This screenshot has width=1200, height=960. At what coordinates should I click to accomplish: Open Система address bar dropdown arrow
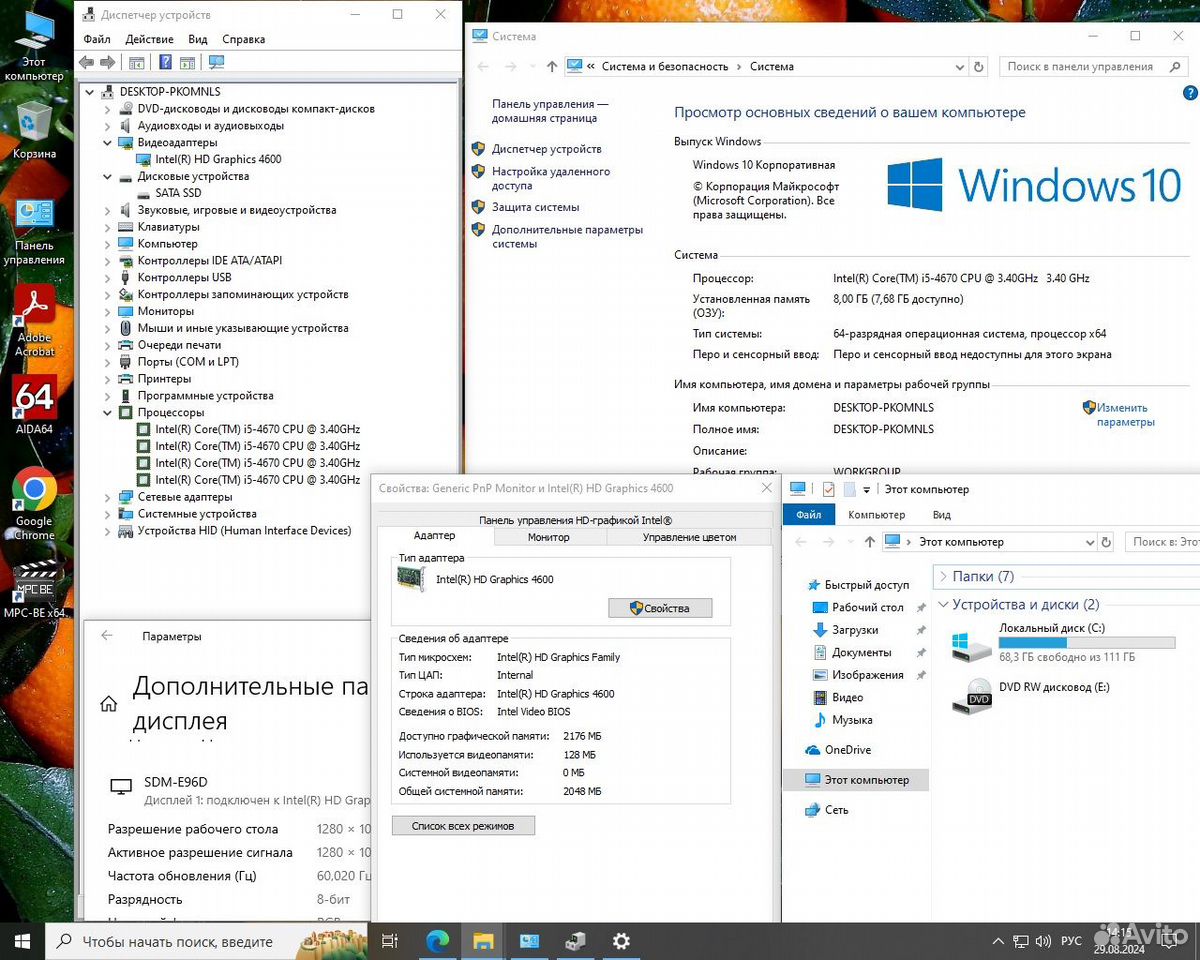[960, 67]
